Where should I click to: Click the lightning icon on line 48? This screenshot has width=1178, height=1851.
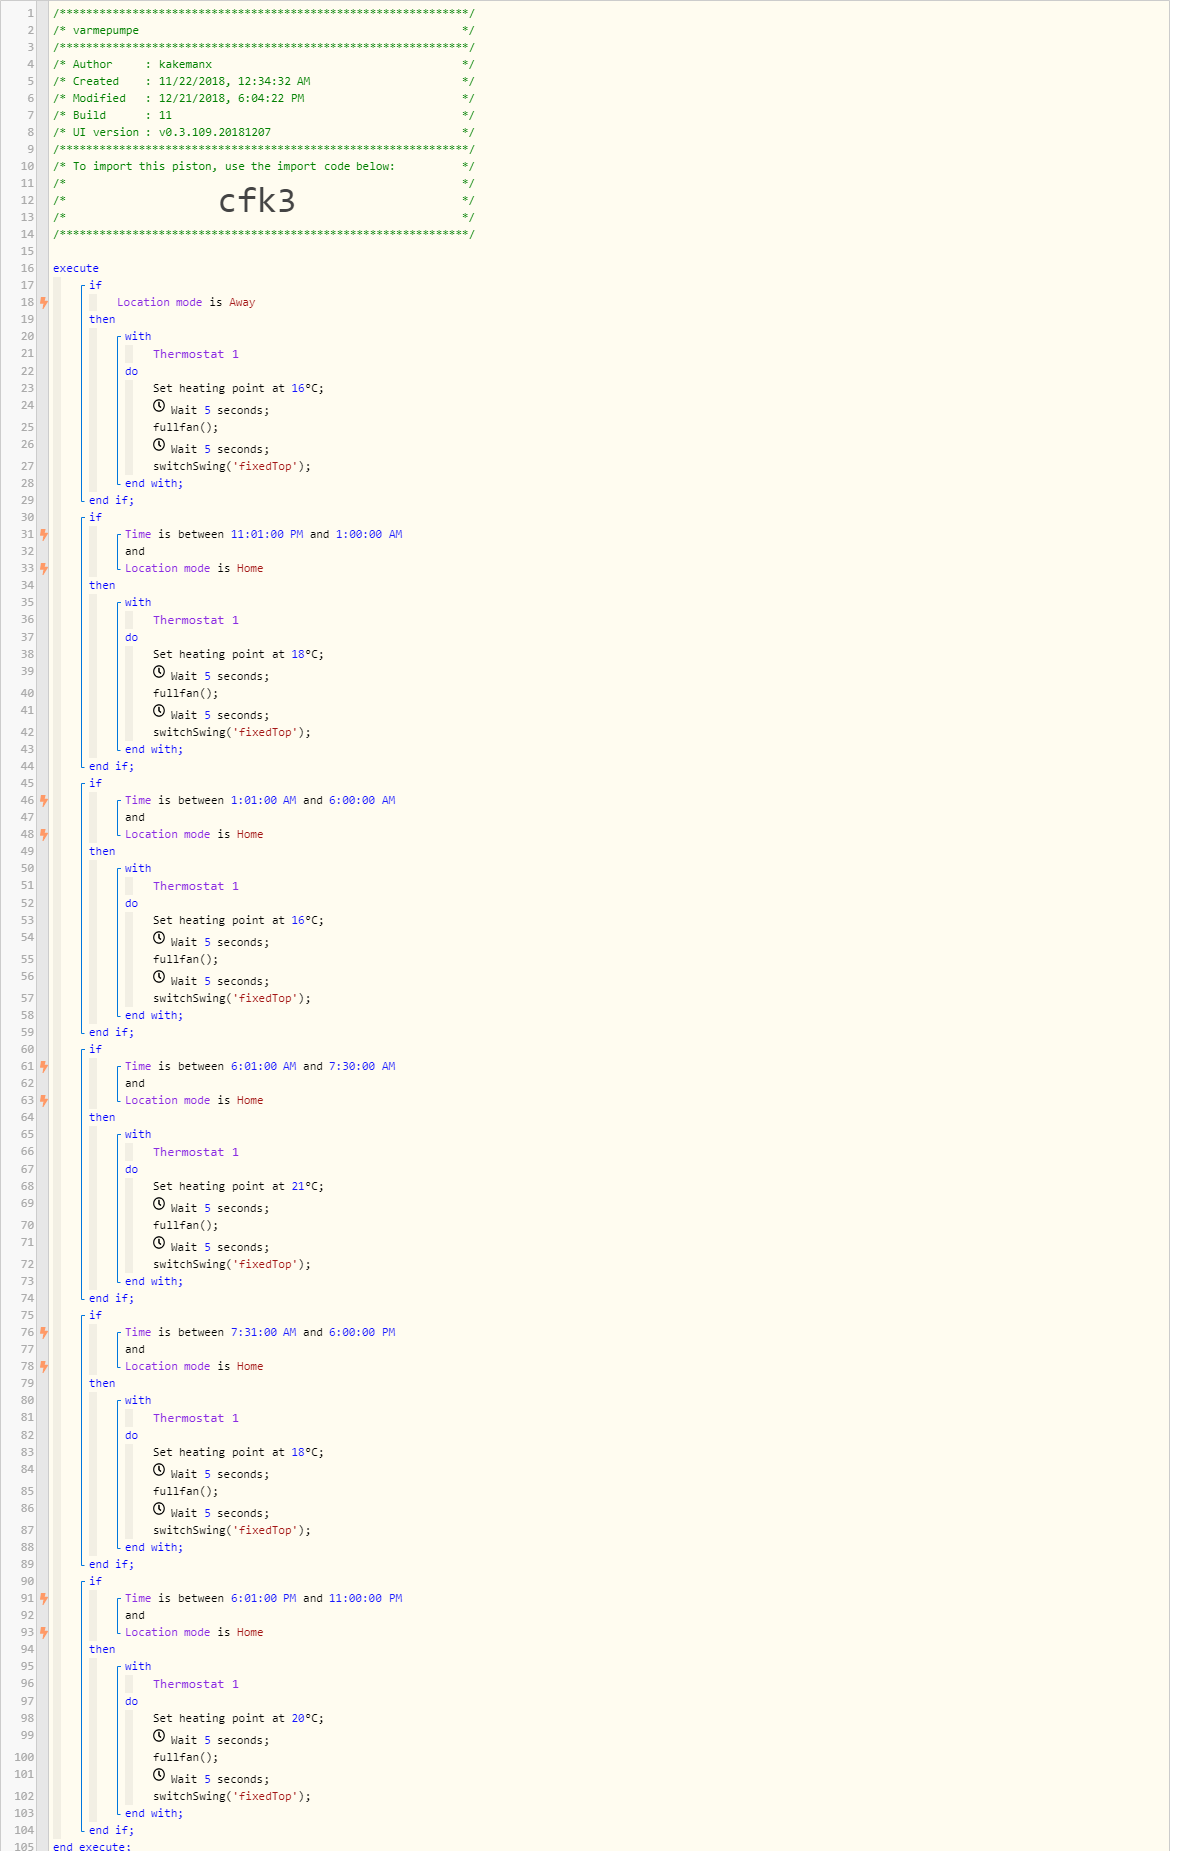(x=44, y=834)
